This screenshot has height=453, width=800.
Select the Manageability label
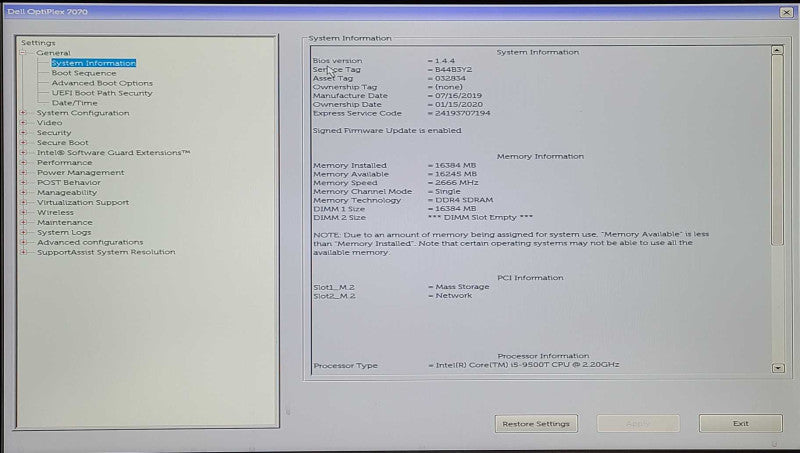(x=66, y=192)
